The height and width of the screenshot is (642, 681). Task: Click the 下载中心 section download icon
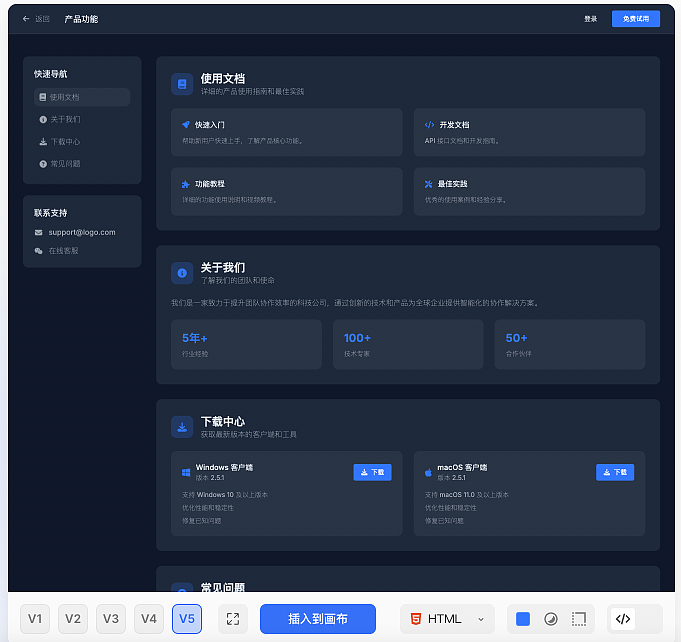[x=182, y=427]
